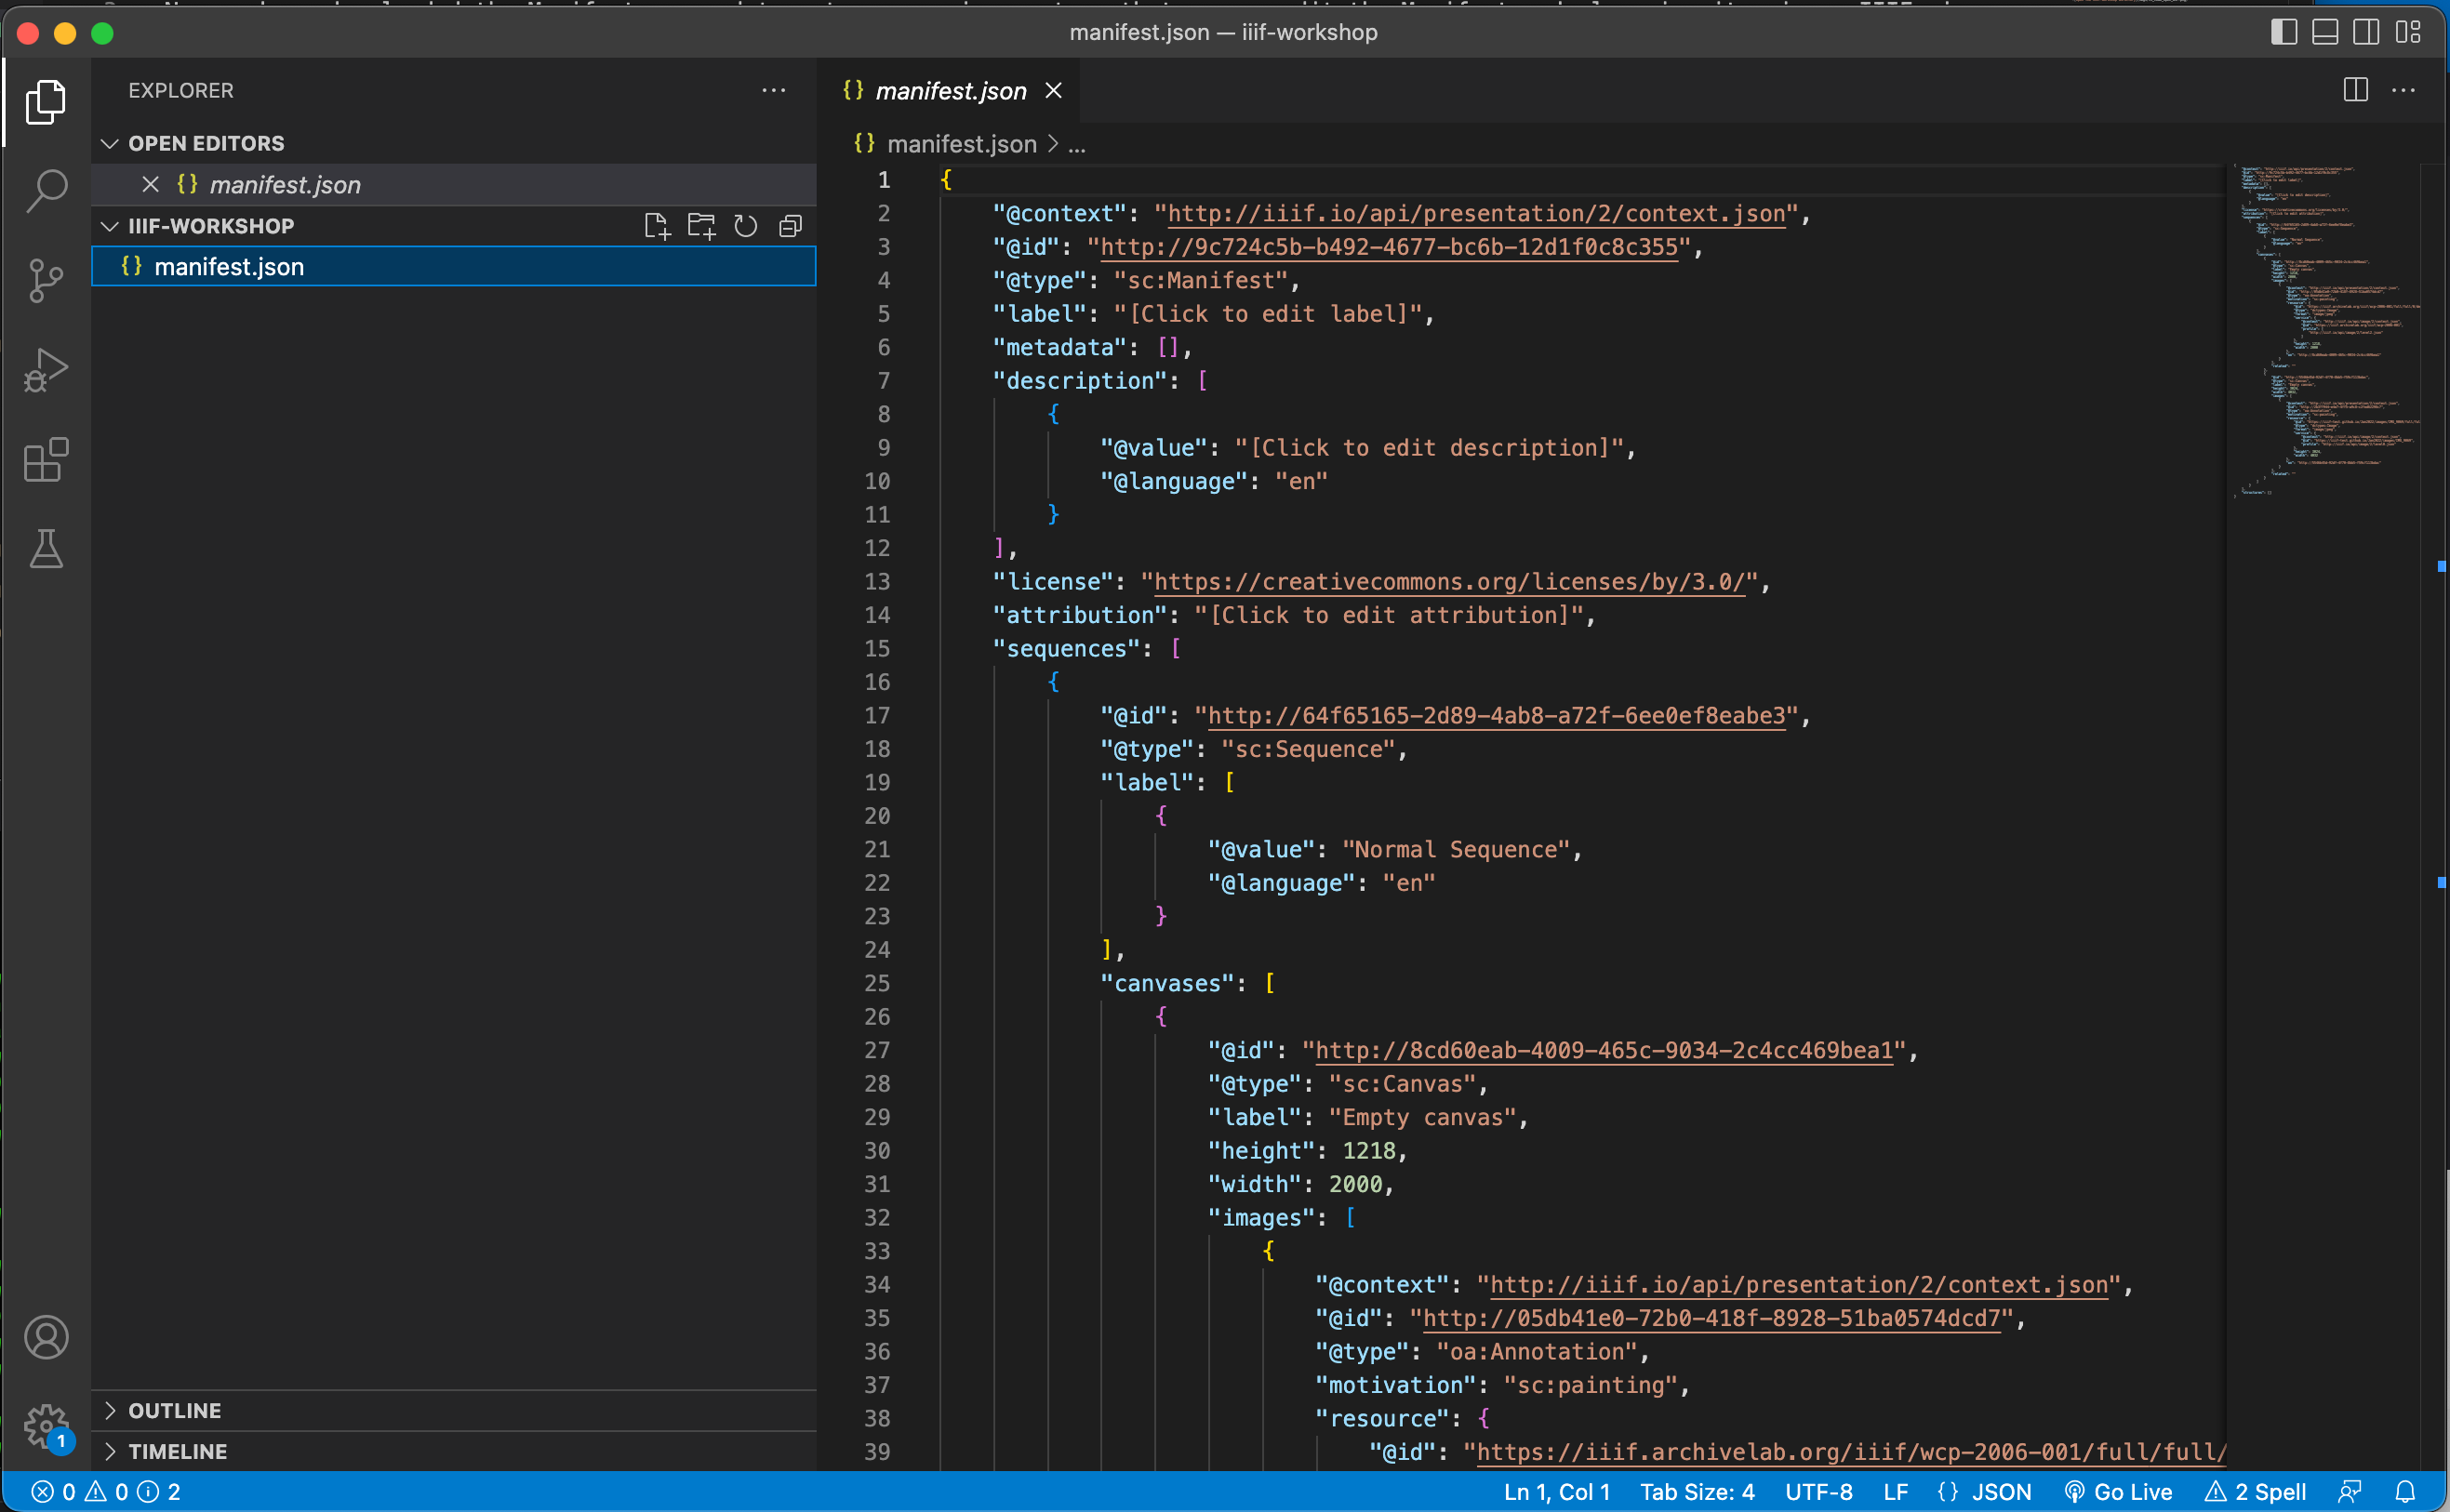Split the editor to the right

point(2356,90)
